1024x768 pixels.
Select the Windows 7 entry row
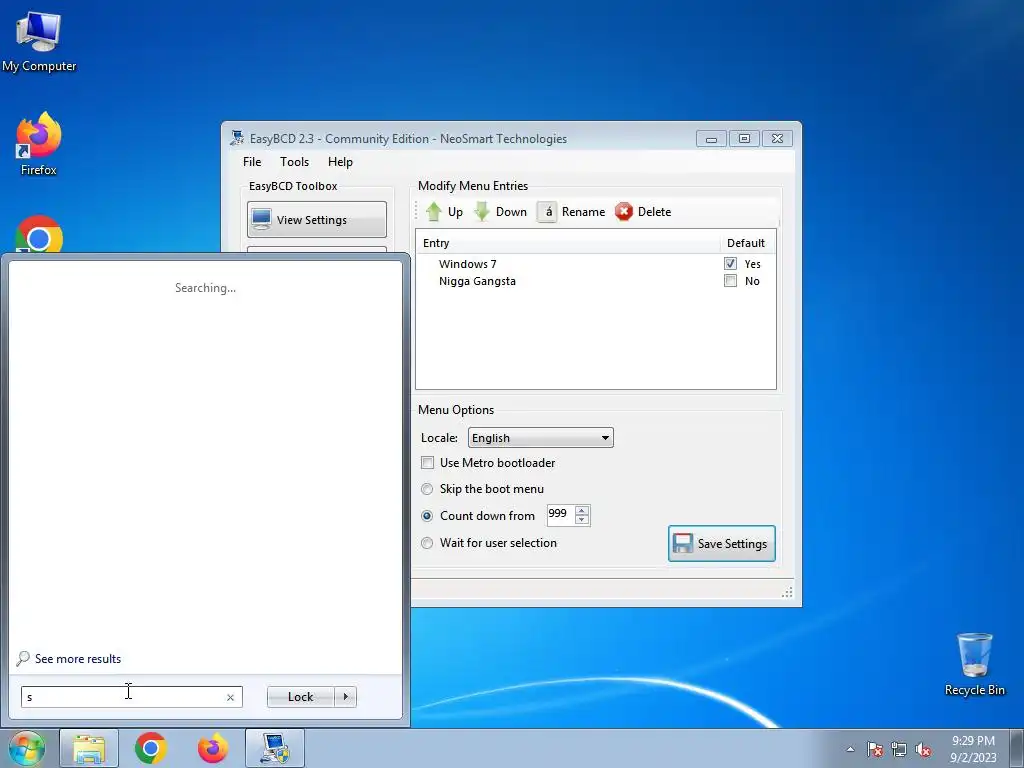tap(596, 264)
